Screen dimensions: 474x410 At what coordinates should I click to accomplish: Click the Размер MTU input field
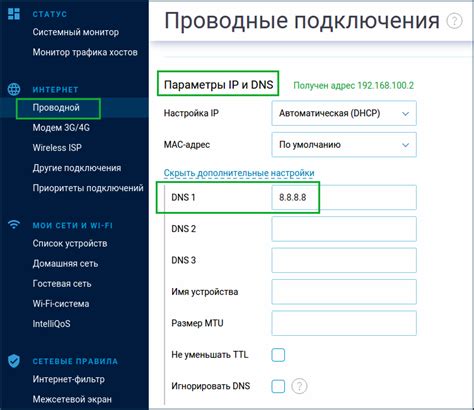point(344,323)
